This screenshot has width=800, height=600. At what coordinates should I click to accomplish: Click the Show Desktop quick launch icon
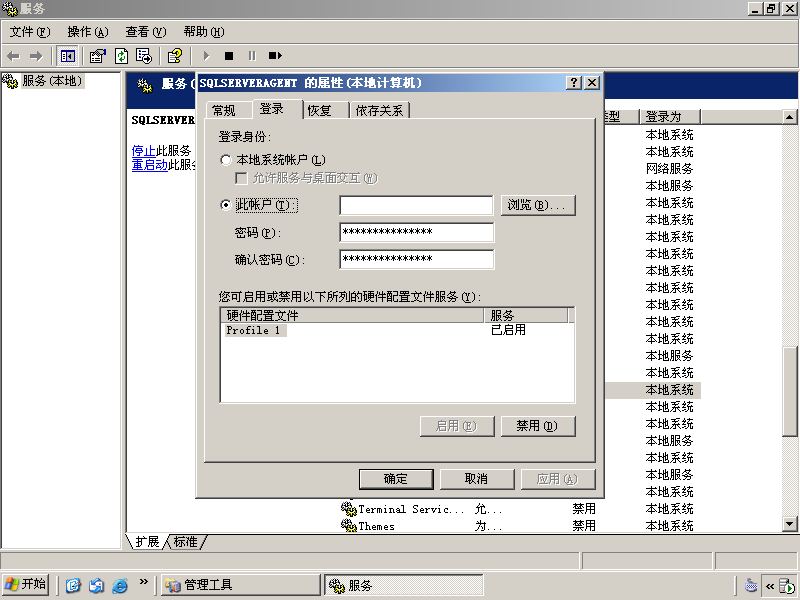(x=73, y=585)
